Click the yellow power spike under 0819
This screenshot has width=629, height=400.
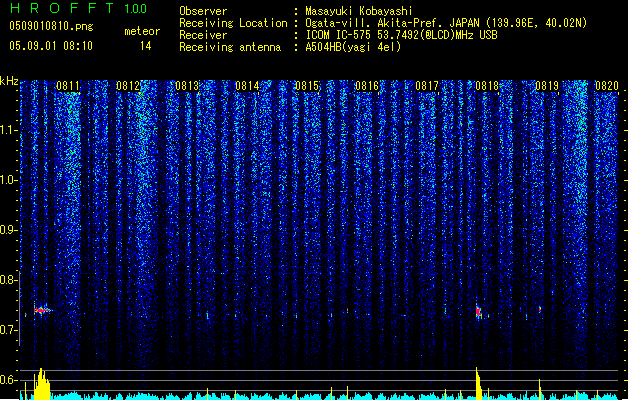tap(540, 389)
